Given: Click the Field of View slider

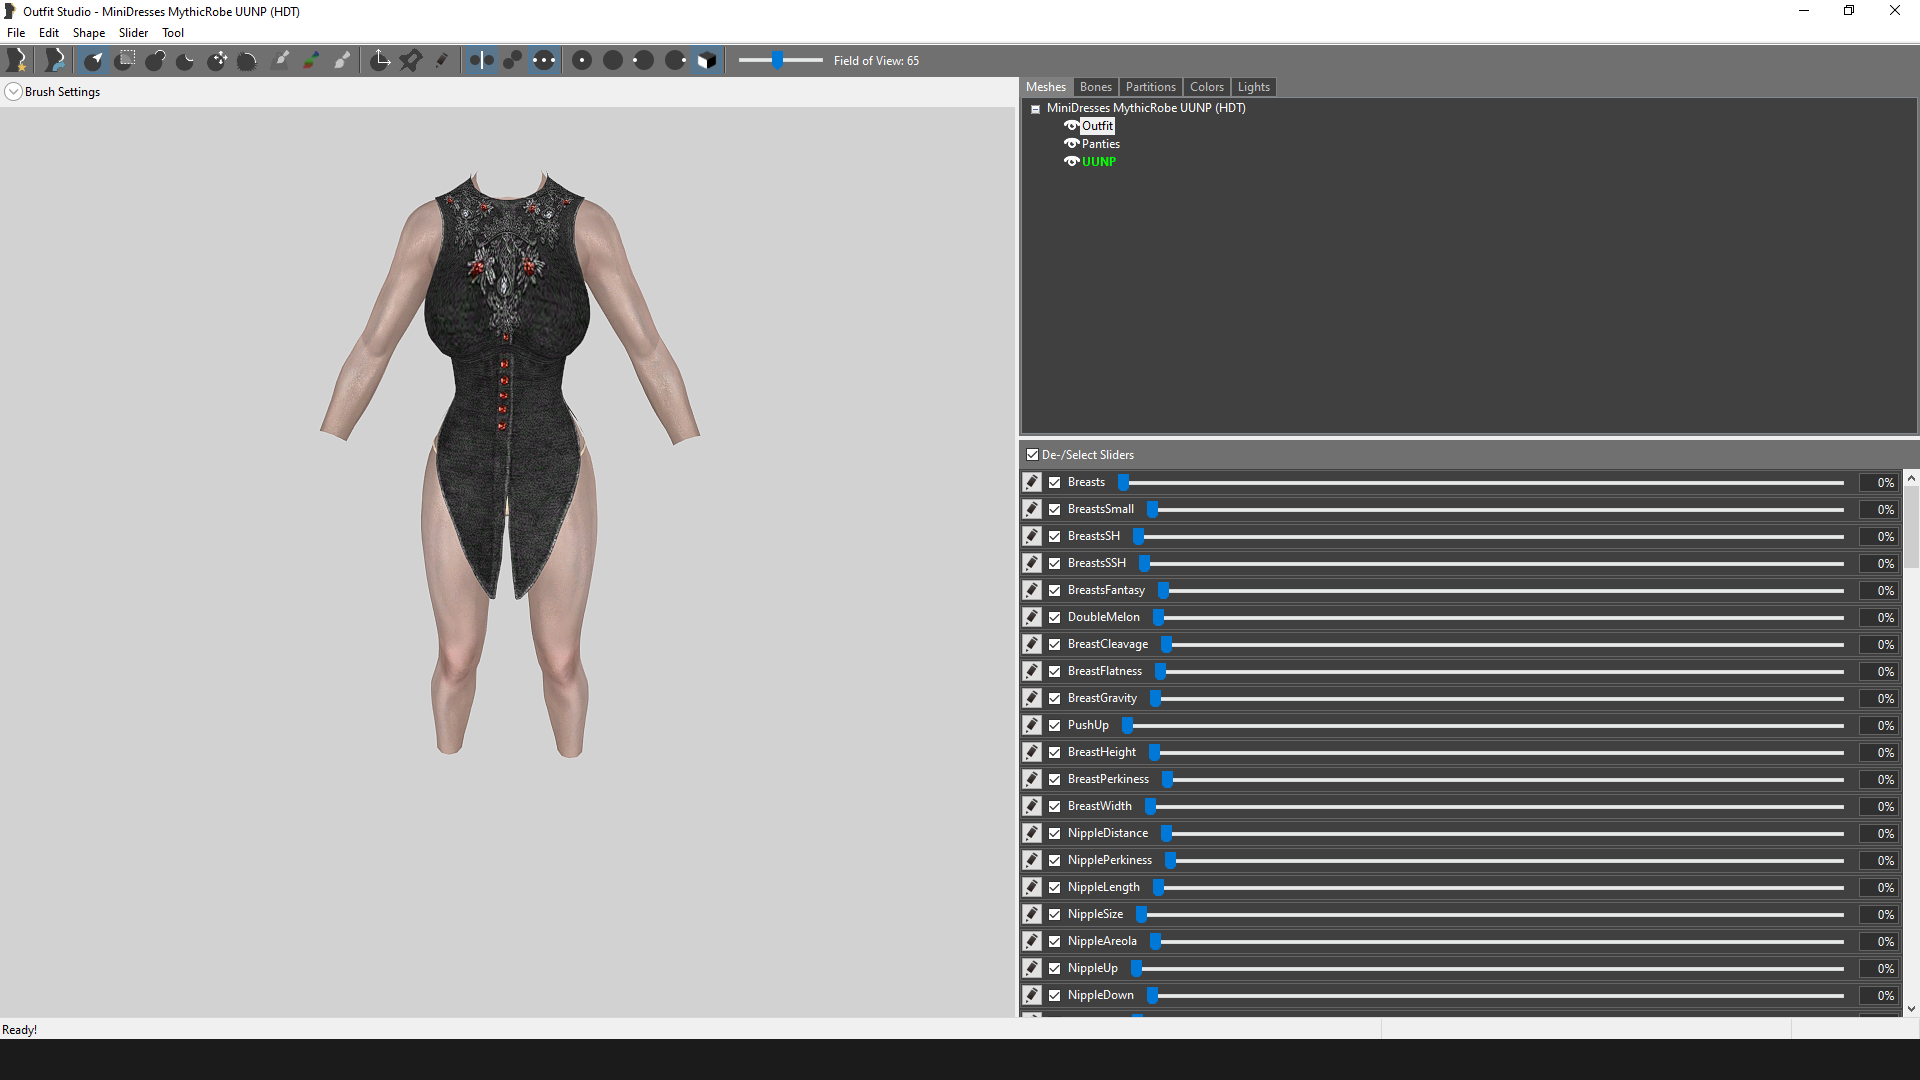Looking at the screenshot, I should pos(780,61).
